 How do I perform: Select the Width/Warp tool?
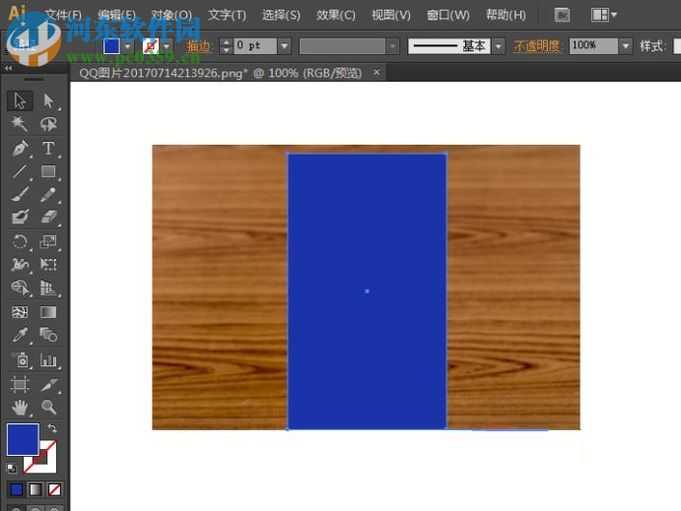[x=20, y=264]
